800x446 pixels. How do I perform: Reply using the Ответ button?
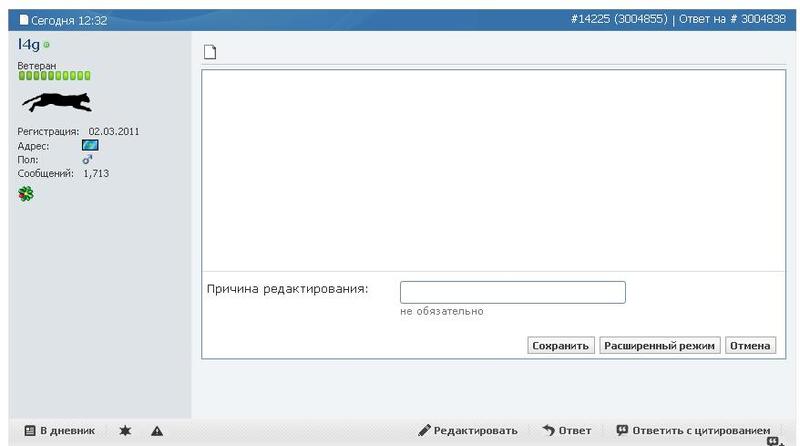pyautogui.click(x=567, y=431)
